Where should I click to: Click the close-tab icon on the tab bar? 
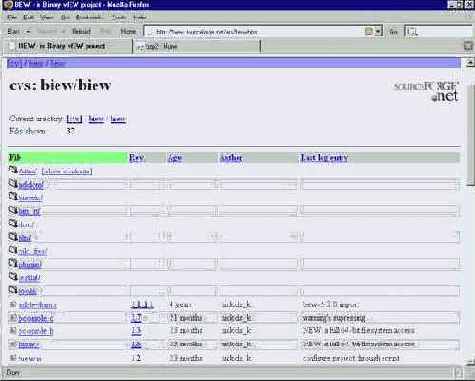[x=469, y=46]
